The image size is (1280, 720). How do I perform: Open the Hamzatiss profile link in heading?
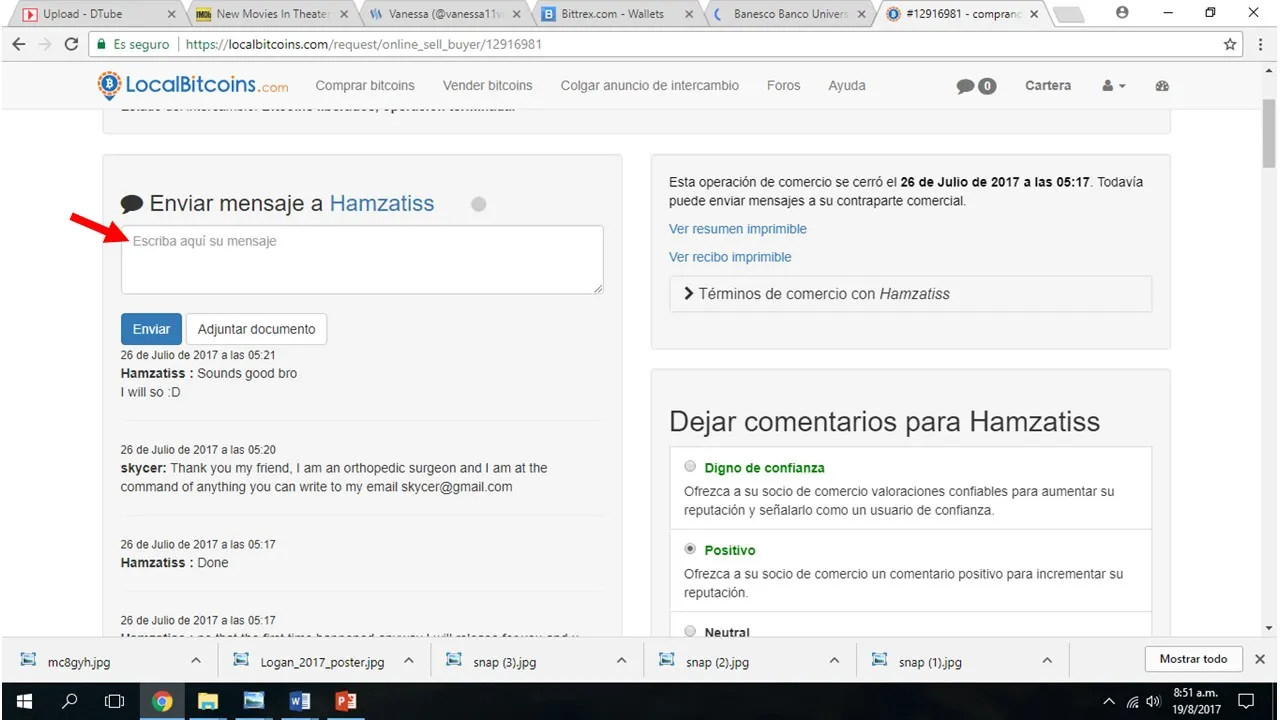click(382, 203)
